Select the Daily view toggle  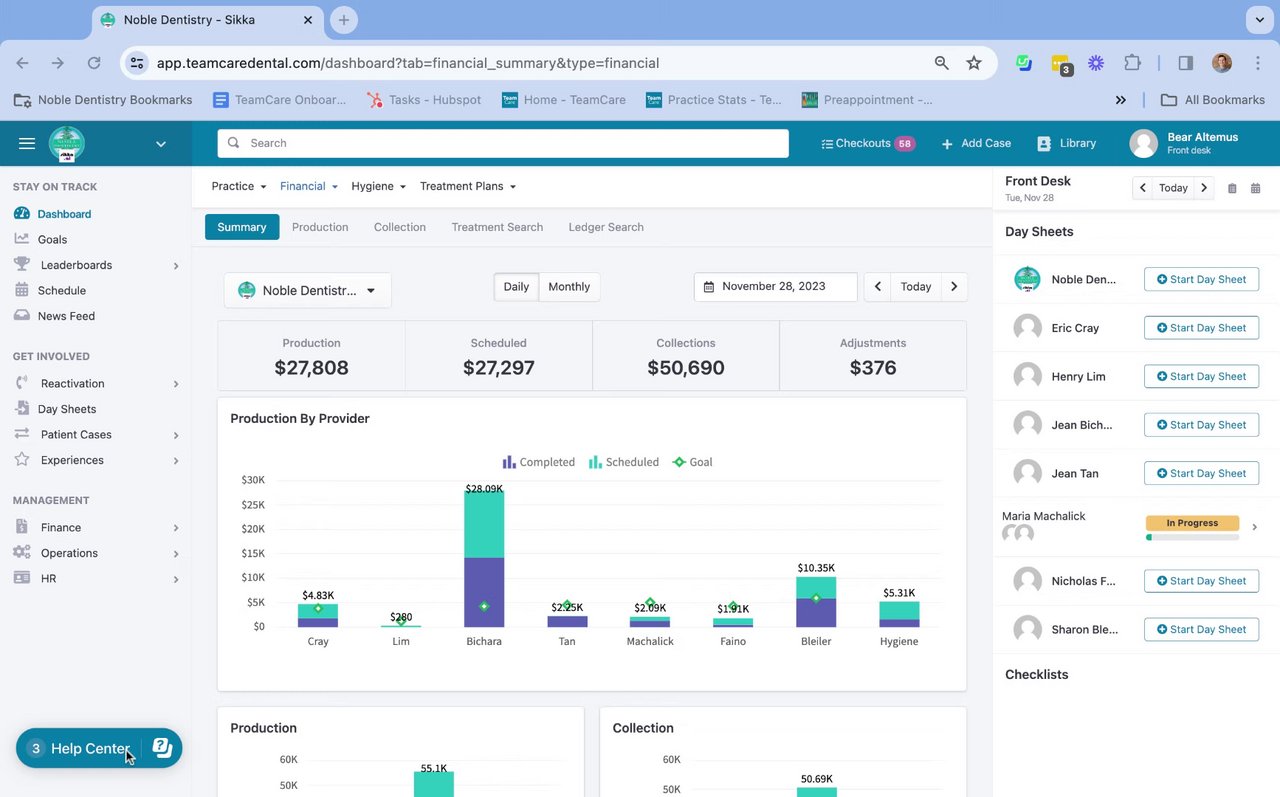click(516, 287)
